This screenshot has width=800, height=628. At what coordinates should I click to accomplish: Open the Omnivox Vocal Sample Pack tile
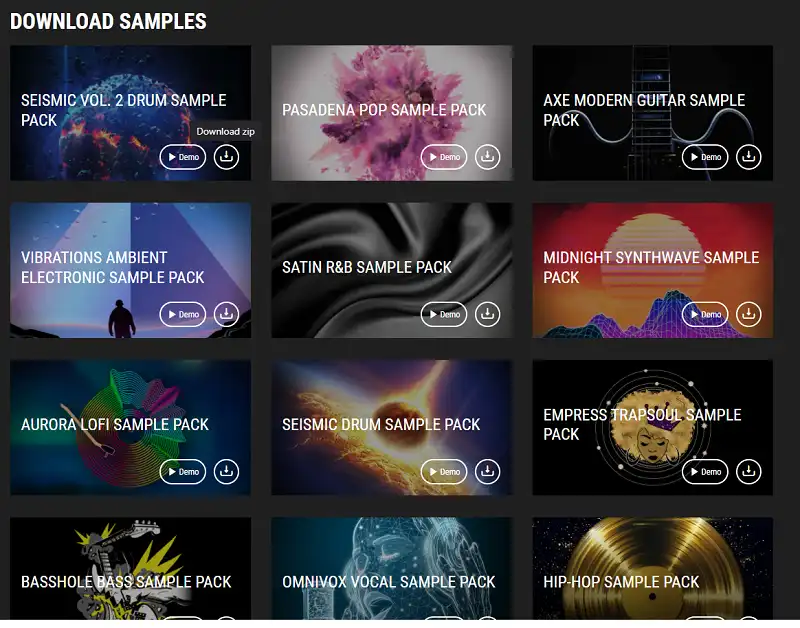coord(392,569)
